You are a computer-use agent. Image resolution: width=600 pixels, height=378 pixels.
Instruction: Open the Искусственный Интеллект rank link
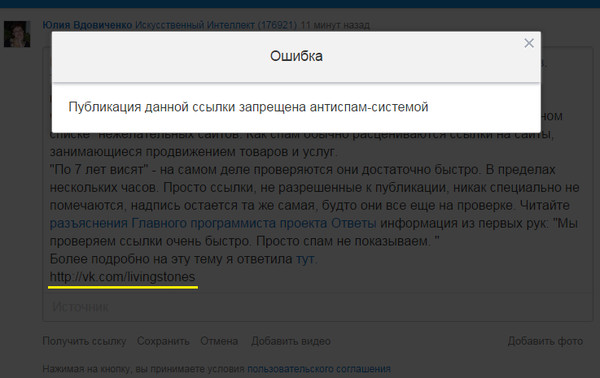(x=216, y=25)
